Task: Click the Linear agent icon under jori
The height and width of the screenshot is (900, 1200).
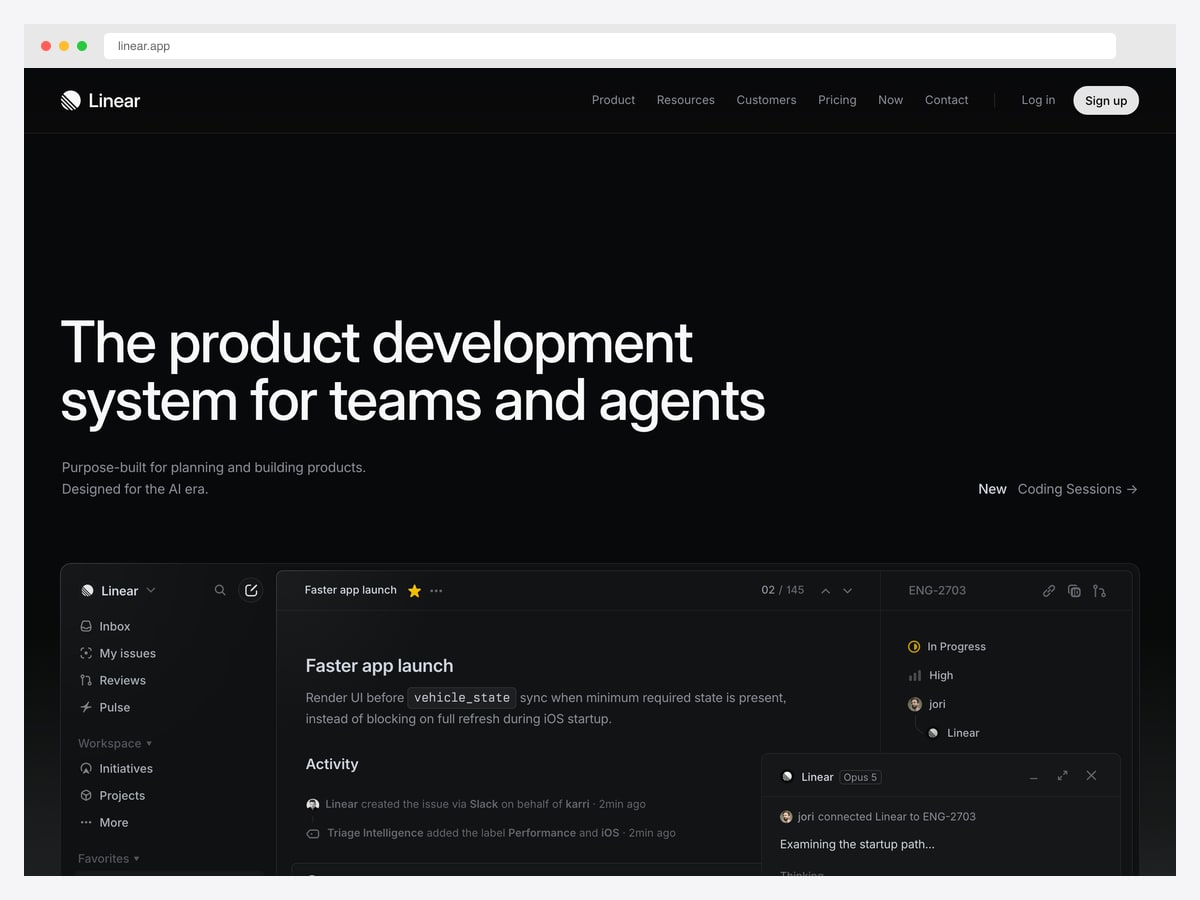Action: tap(933, 733)
